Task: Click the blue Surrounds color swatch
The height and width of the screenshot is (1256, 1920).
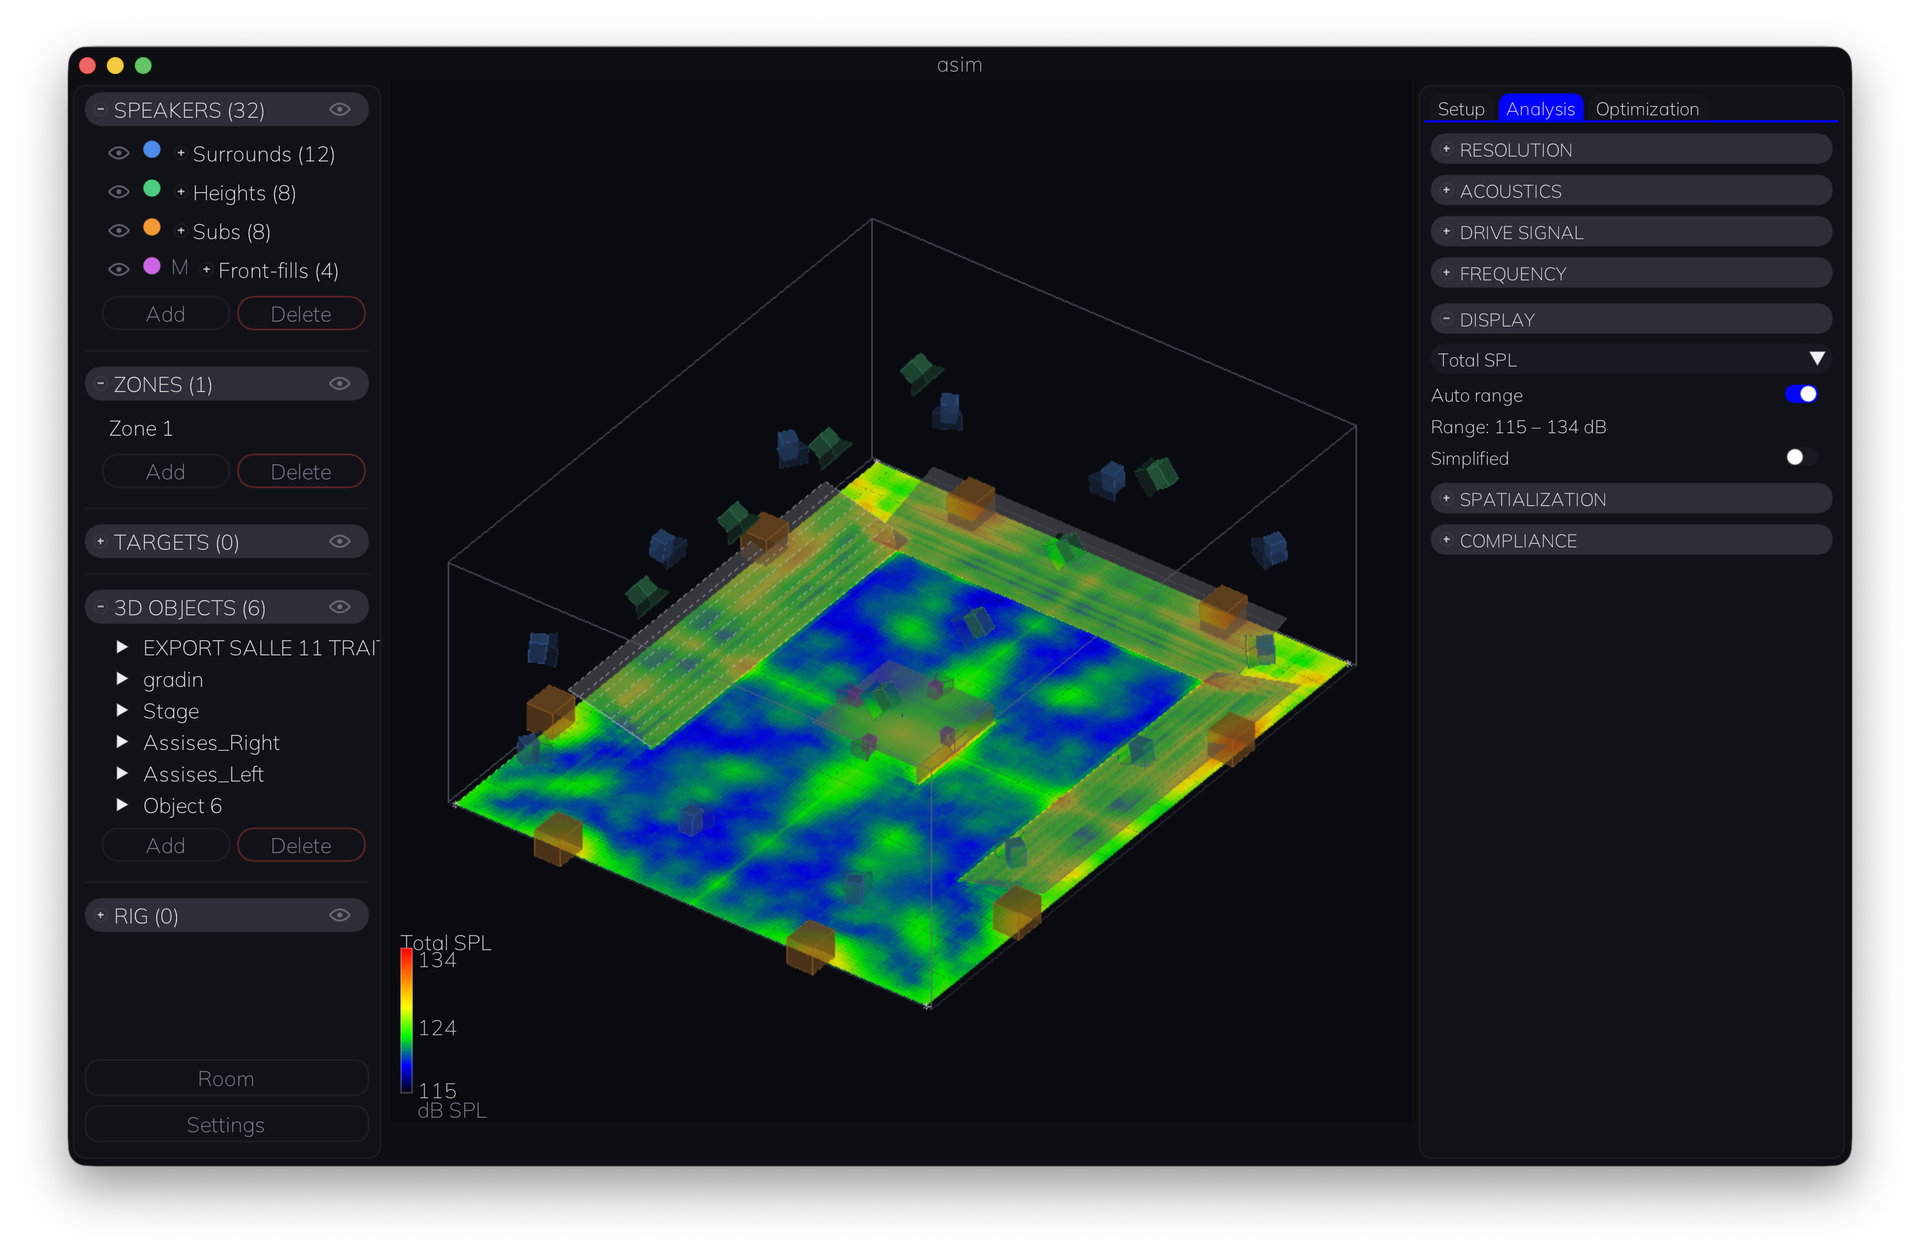Action: (152, 150)
